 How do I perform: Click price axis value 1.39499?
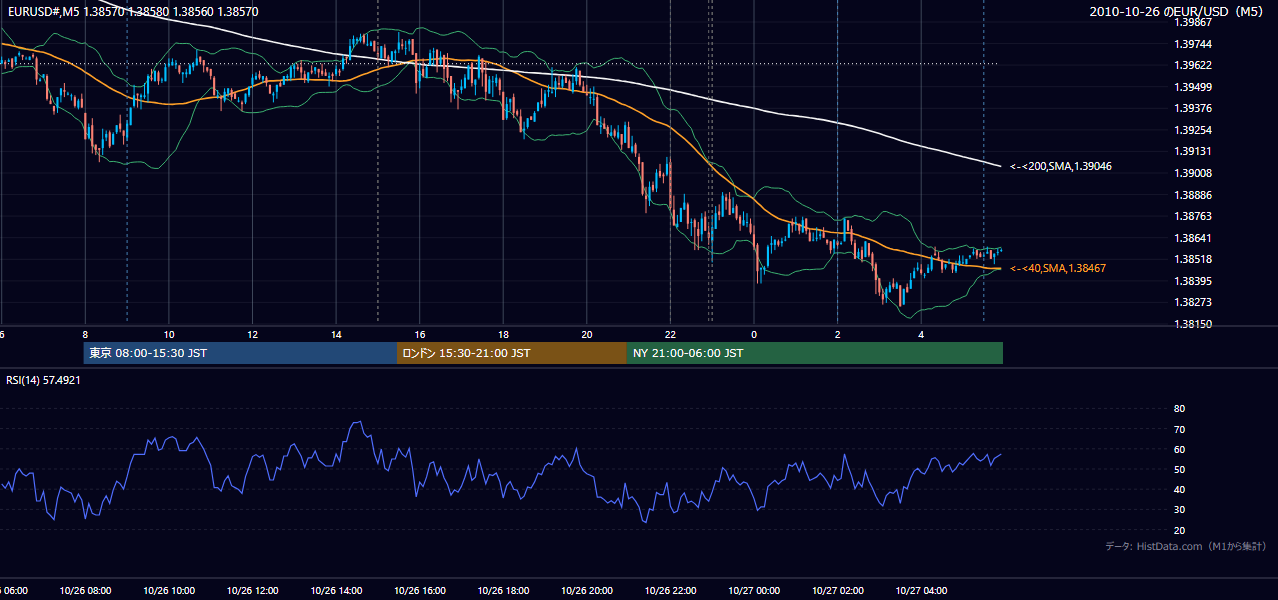tap(1192, 87)
